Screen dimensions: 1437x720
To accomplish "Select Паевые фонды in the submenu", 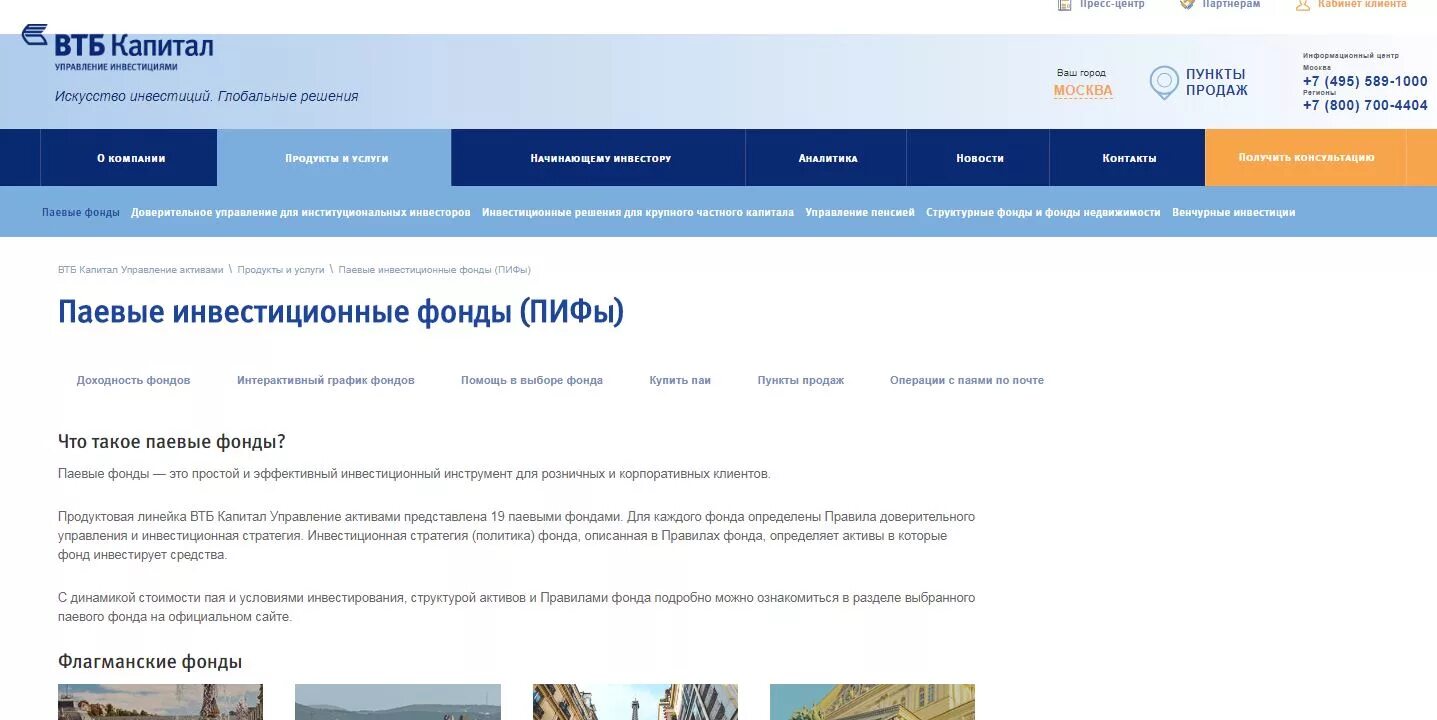I will (x=81, y=212).
